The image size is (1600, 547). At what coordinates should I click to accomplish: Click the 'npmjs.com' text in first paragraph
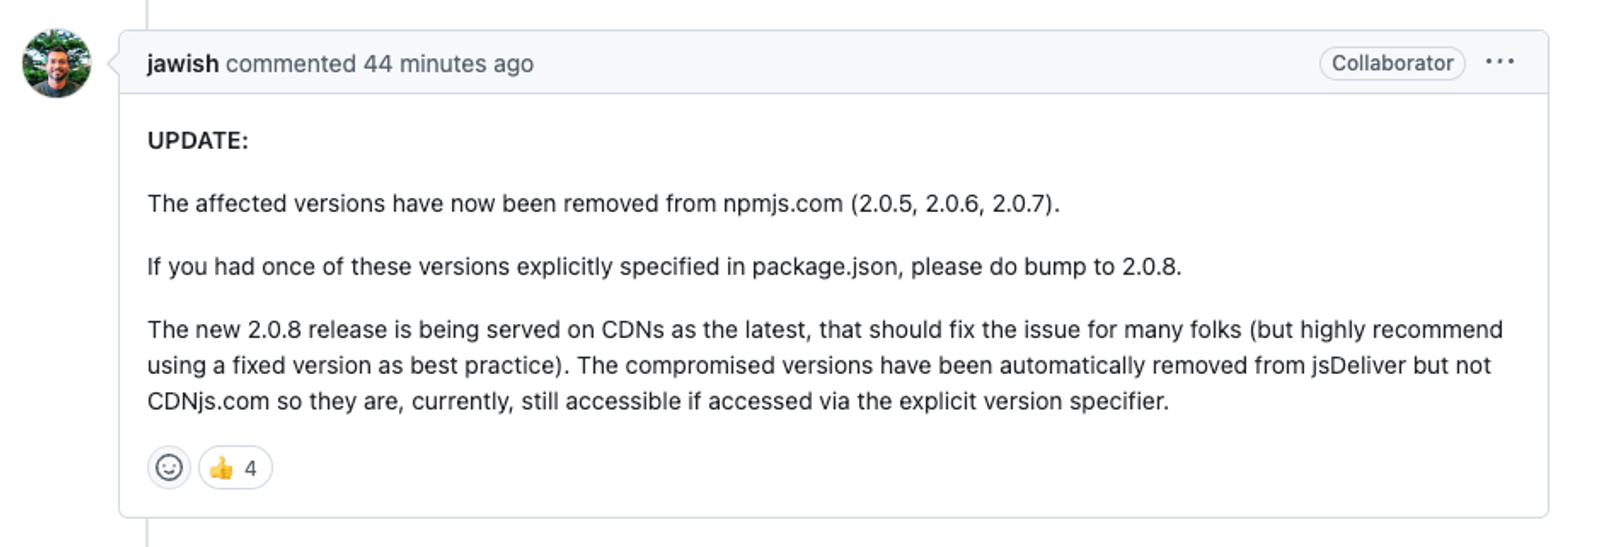pos(783,204)
